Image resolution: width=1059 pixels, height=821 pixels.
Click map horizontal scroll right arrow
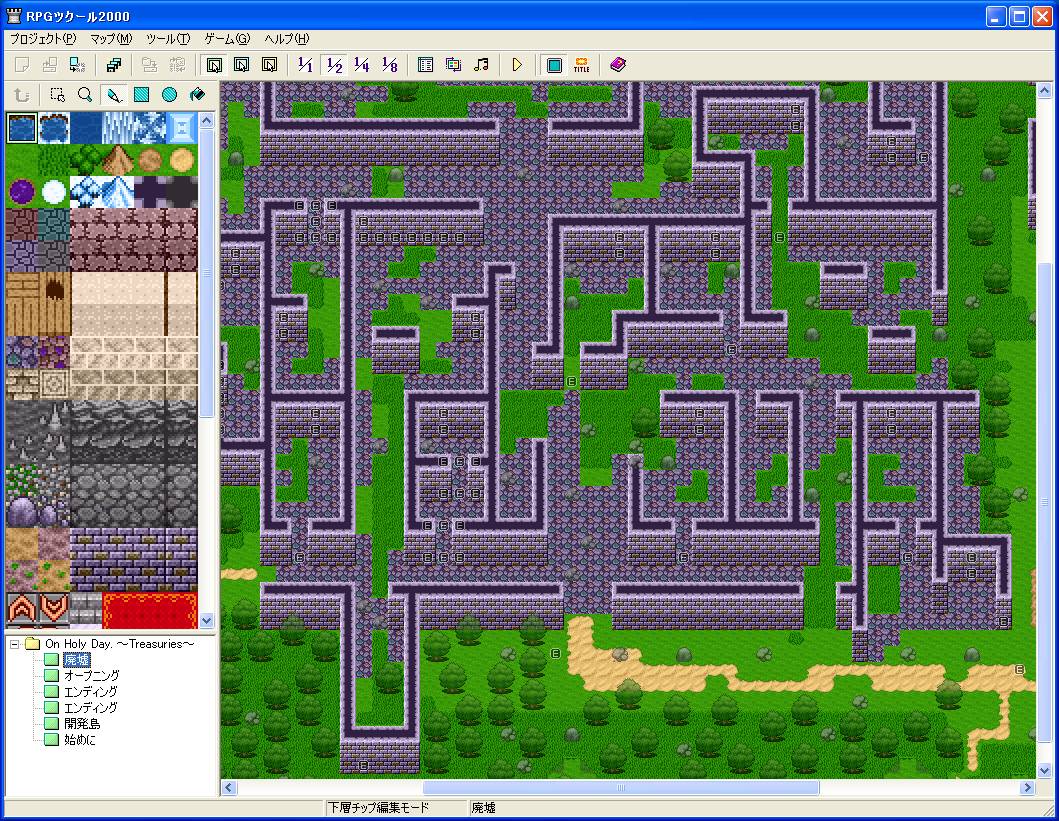pyautogui.click(x=1027, y=787)
